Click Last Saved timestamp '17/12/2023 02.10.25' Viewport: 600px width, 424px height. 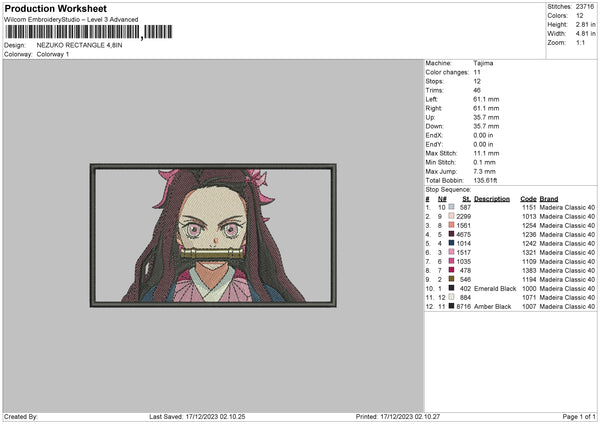click(x=215, y=416)
